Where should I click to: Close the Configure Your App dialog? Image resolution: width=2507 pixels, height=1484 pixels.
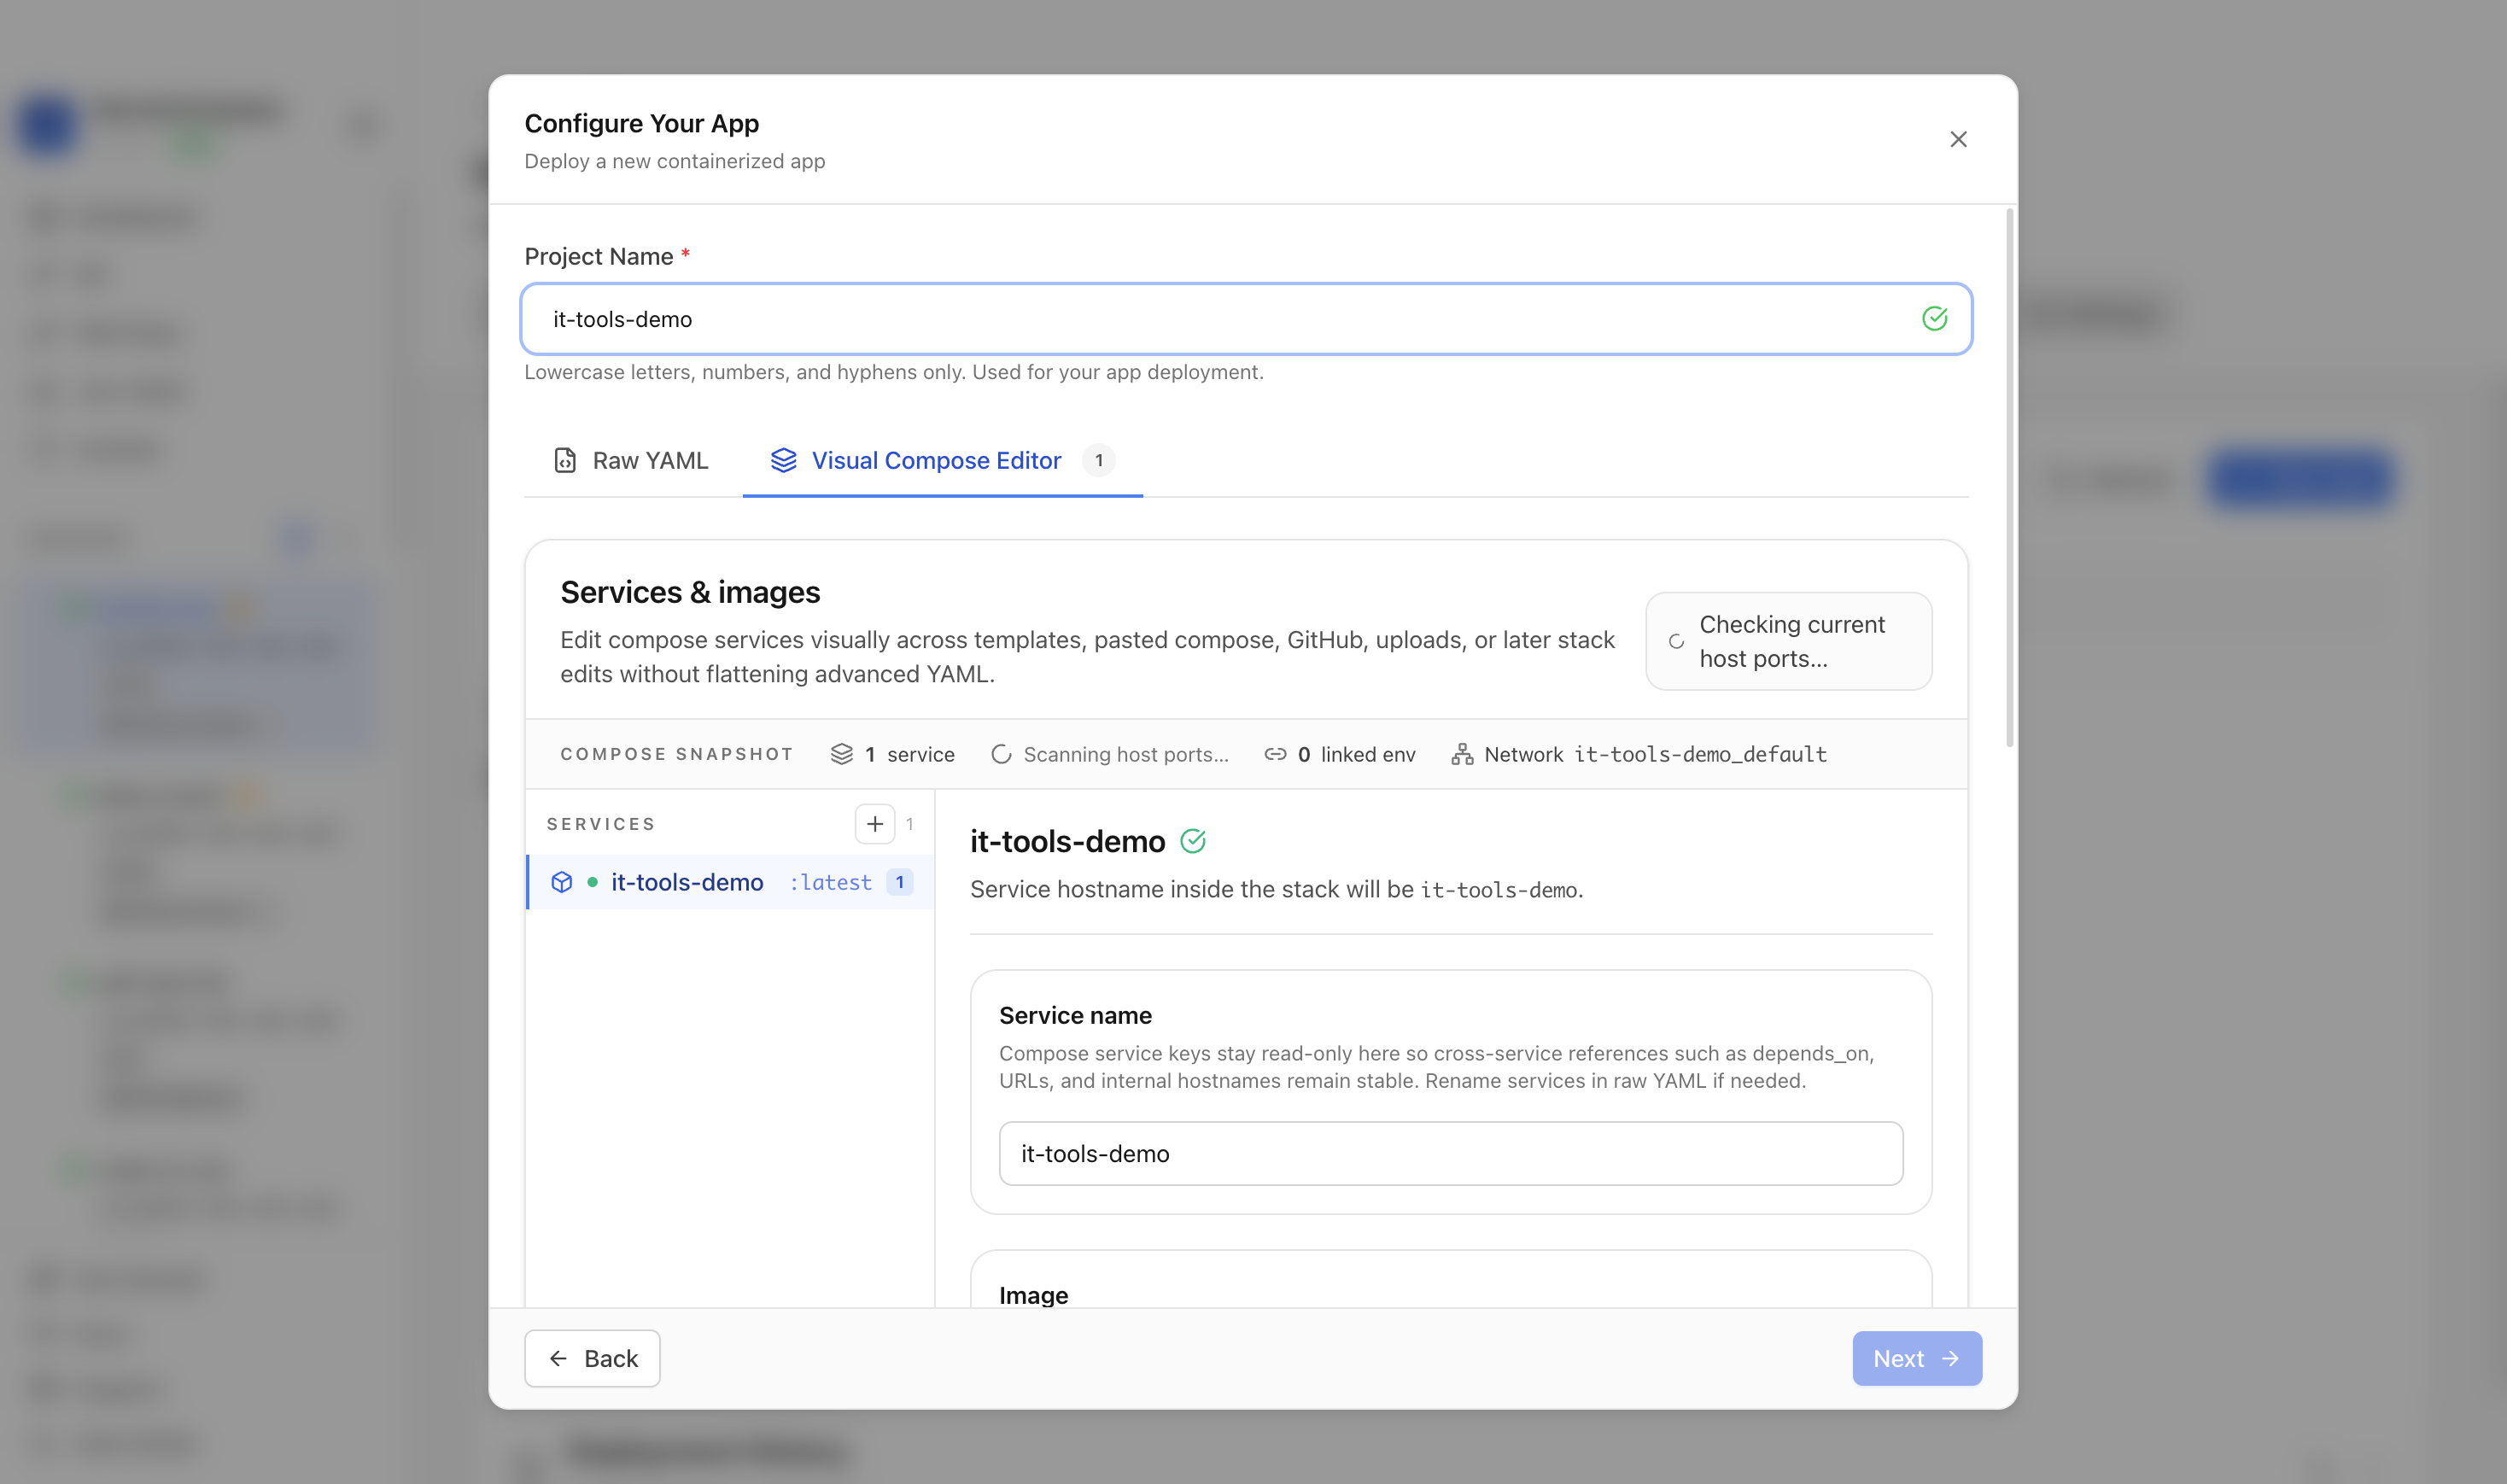[x=1958, y=139]
